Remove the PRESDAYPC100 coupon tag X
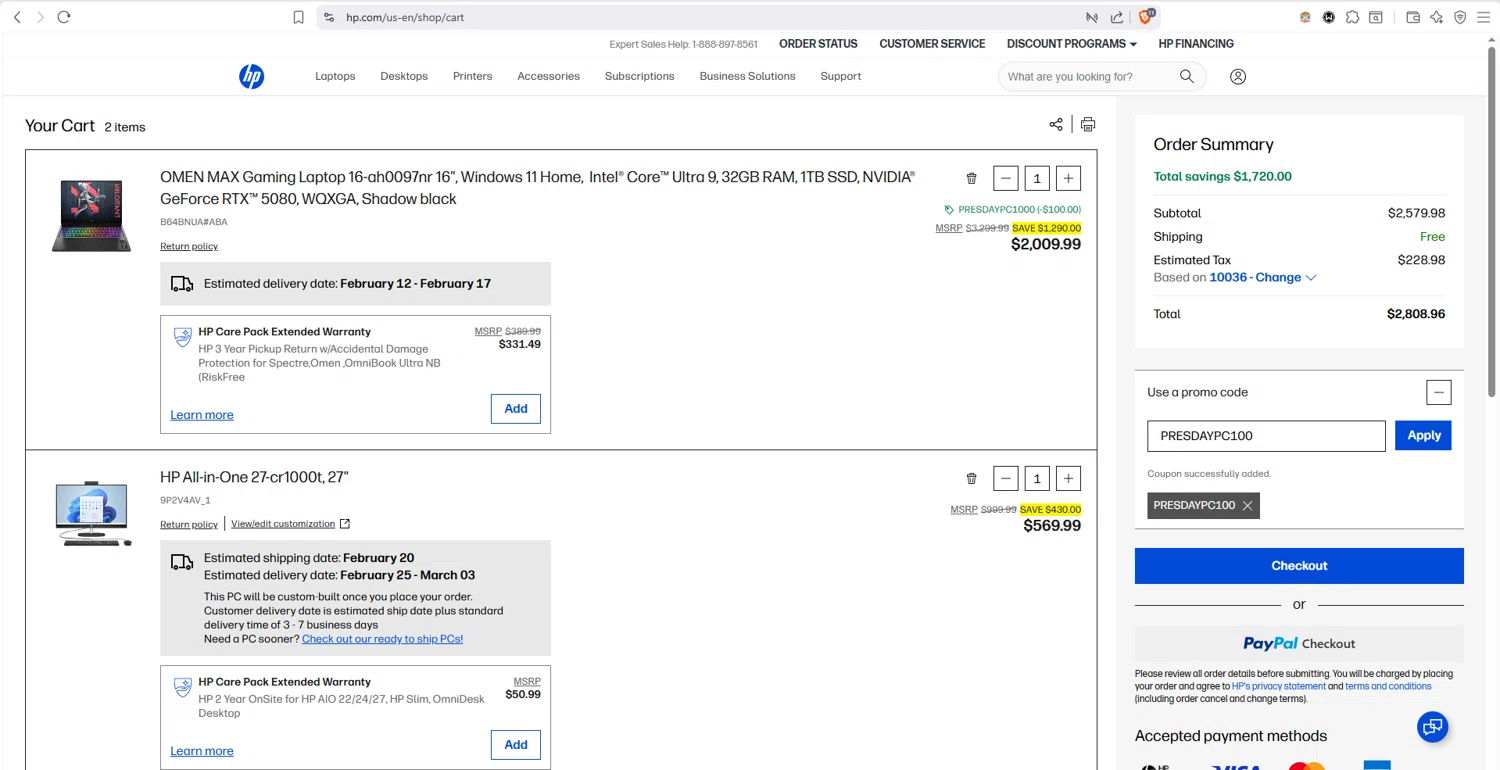Viewport: 1500px width, 770px height. pos(1247,505)
